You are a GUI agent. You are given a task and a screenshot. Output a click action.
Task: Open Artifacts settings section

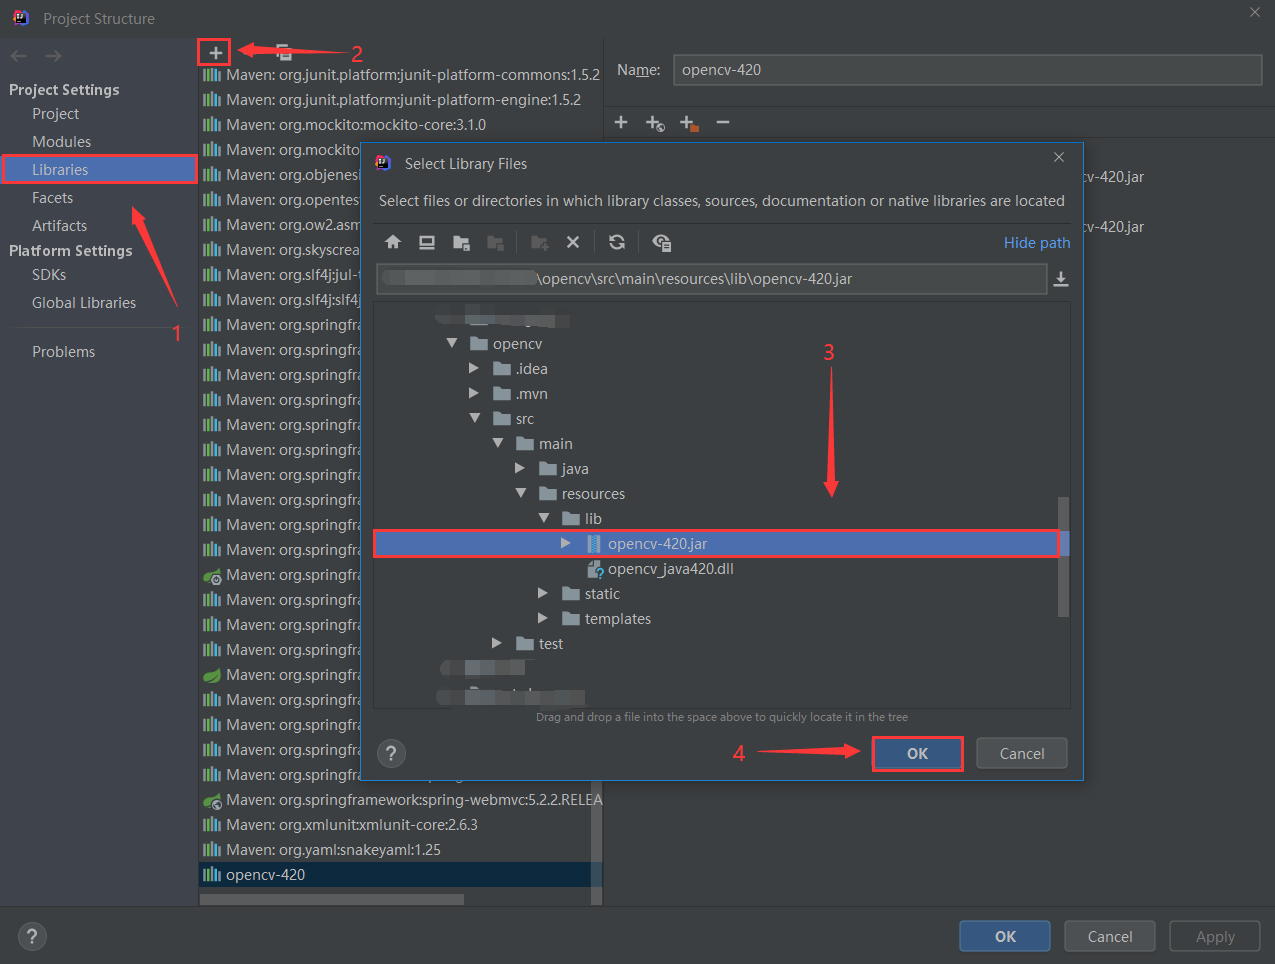click(59, 226)
